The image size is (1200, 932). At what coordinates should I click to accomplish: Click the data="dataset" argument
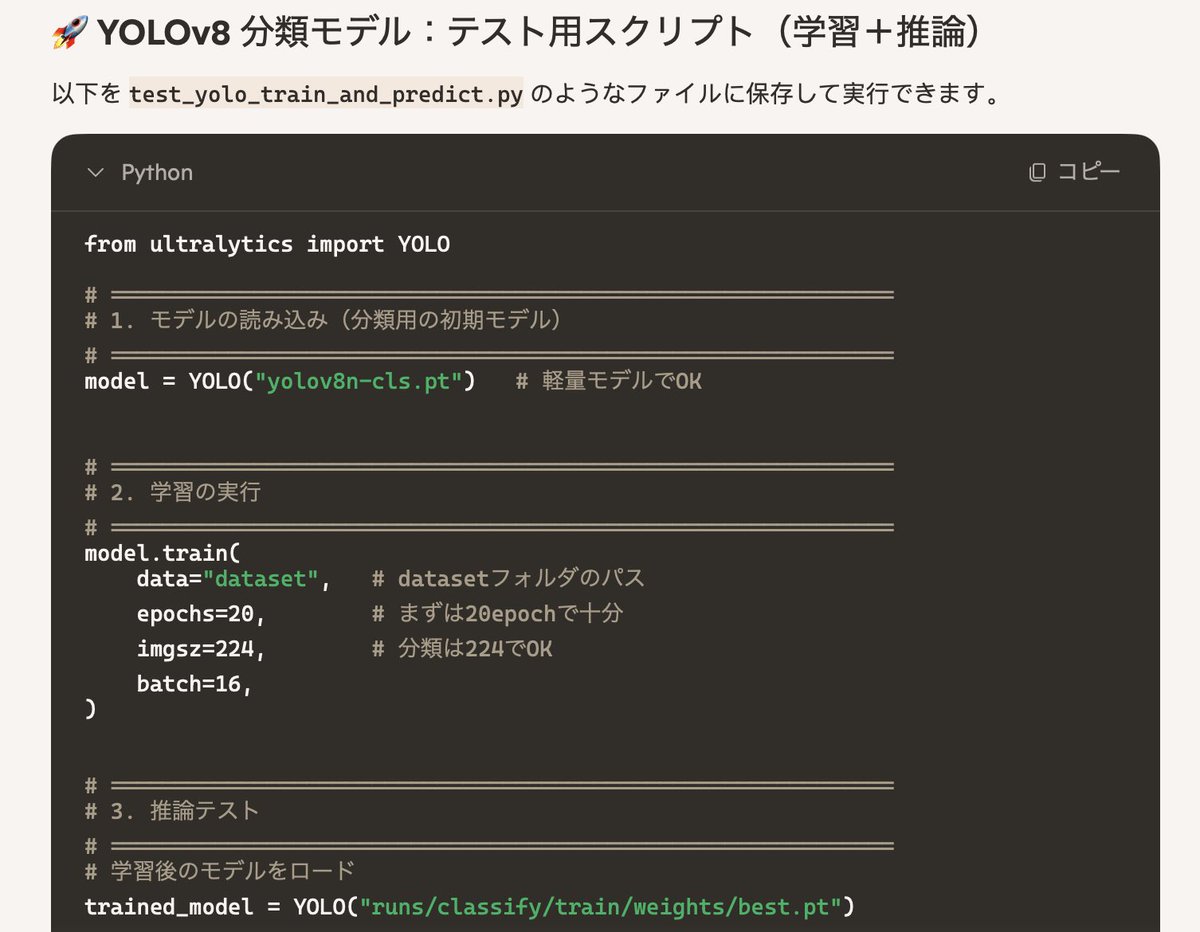click(234, 578)
